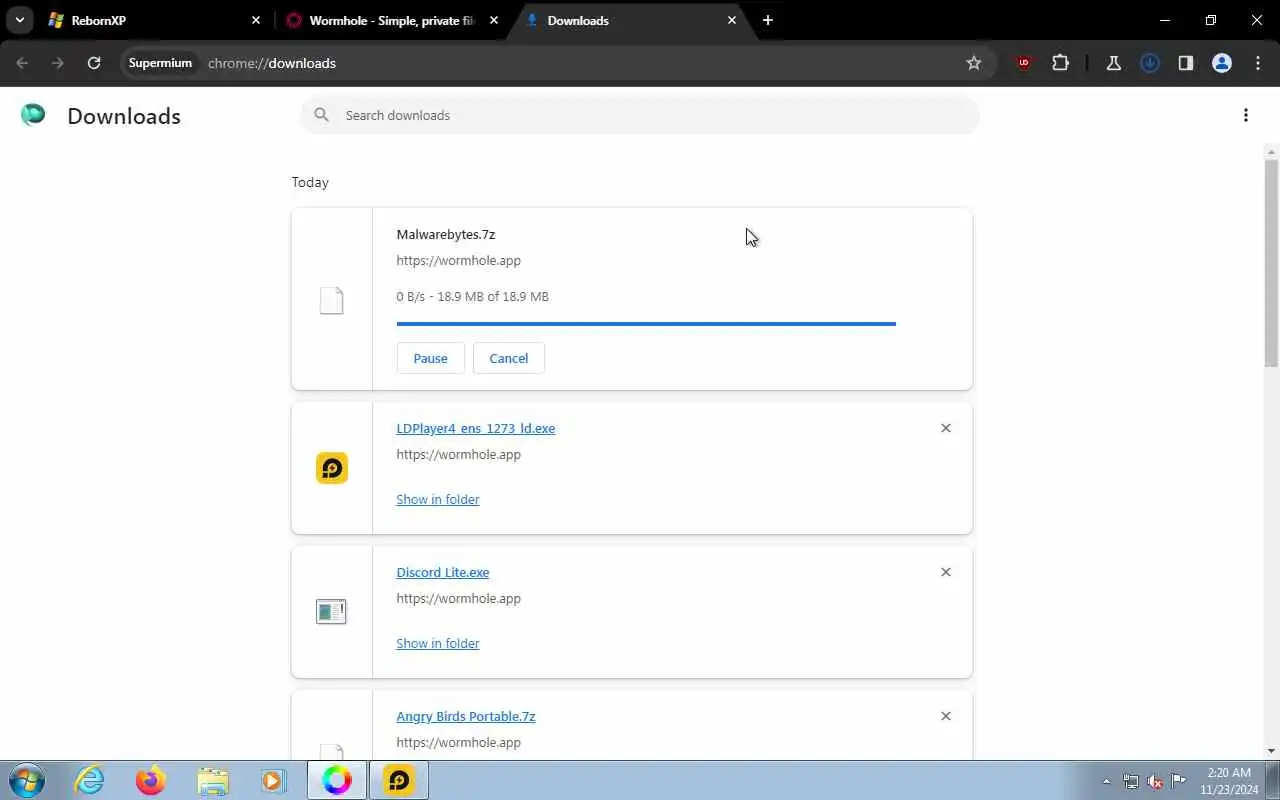Open the browser three-dot menu
The width and height of the screenshot is (1280, 800).
click(x=1258, y=63)
